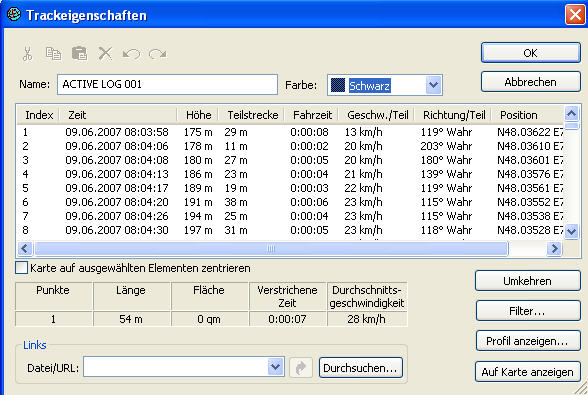Open the Filter... dialog button
The image size is (588, 395).
528,311
